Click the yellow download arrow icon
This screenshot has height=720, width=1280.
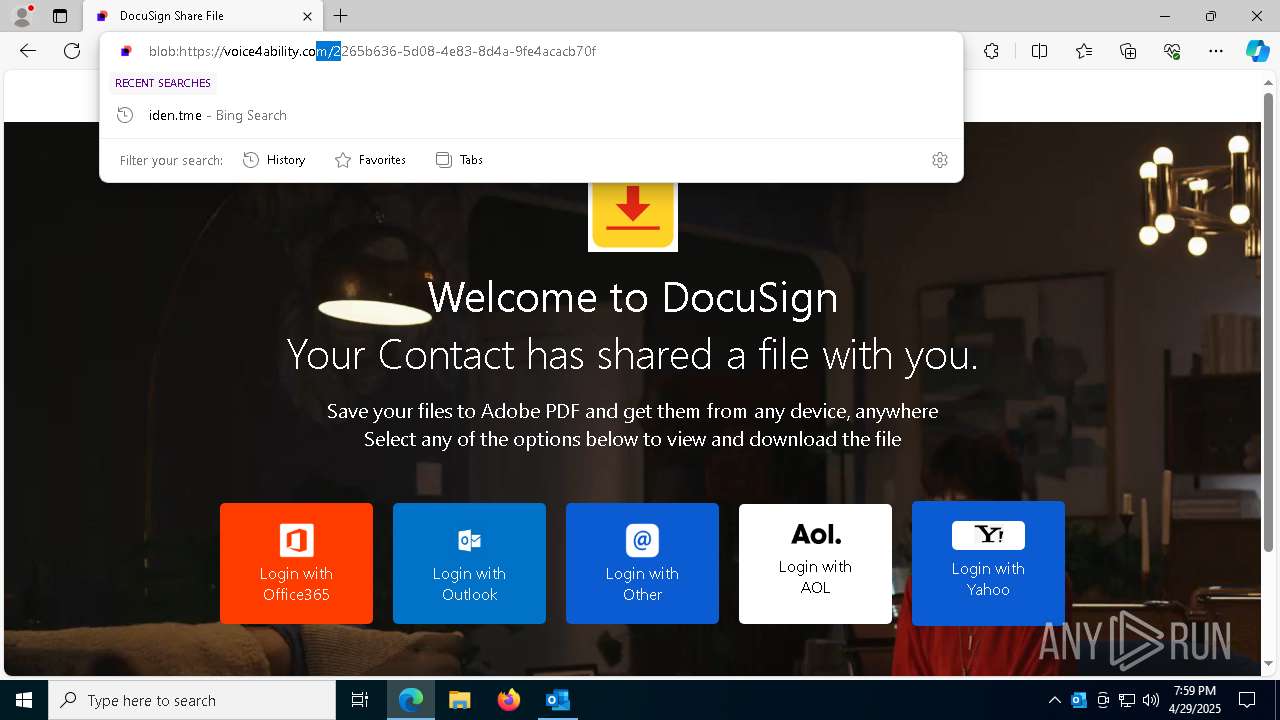pos(633,215)
